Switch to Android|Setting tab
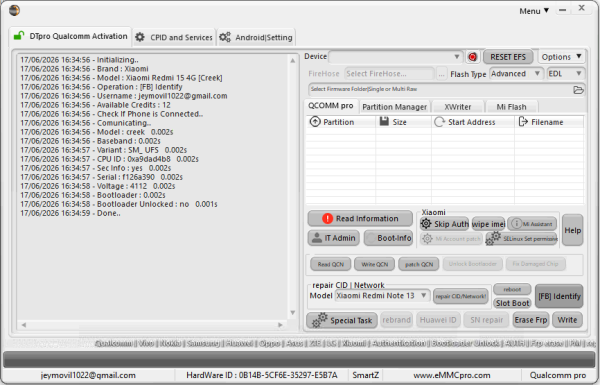Image resolution: width=600 pixels, height=385 pixels. pos(256,37)
